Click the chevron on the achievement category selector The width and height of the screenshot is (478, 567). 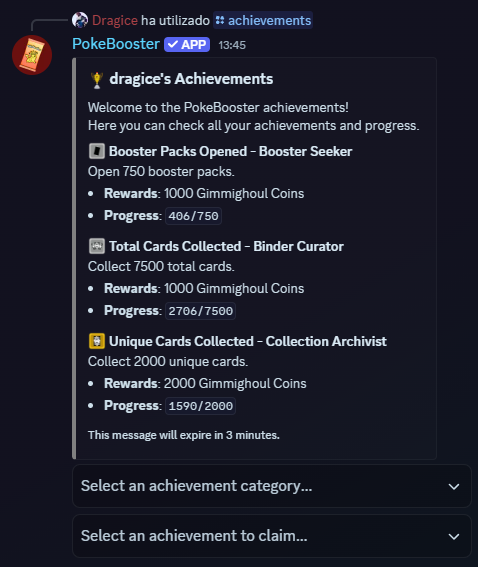pos(454,487)
